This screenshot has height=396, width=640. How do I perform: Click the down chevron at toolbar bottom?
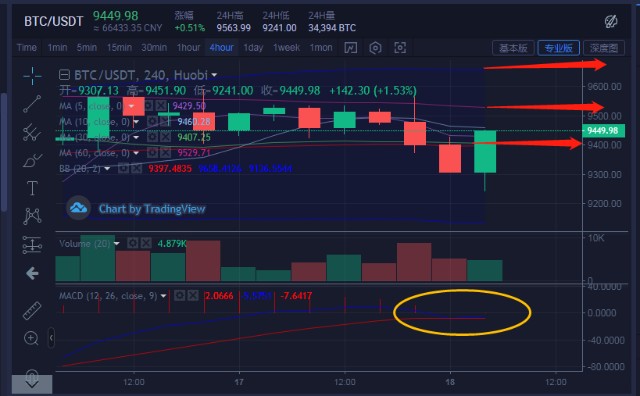click(x=32, y=384)
